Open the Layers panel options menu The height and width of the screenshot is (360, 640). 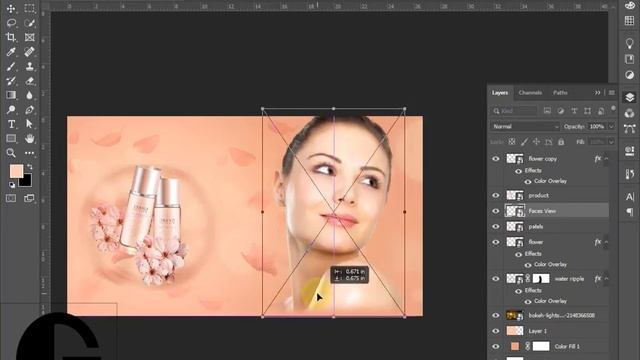click(611, 93)
